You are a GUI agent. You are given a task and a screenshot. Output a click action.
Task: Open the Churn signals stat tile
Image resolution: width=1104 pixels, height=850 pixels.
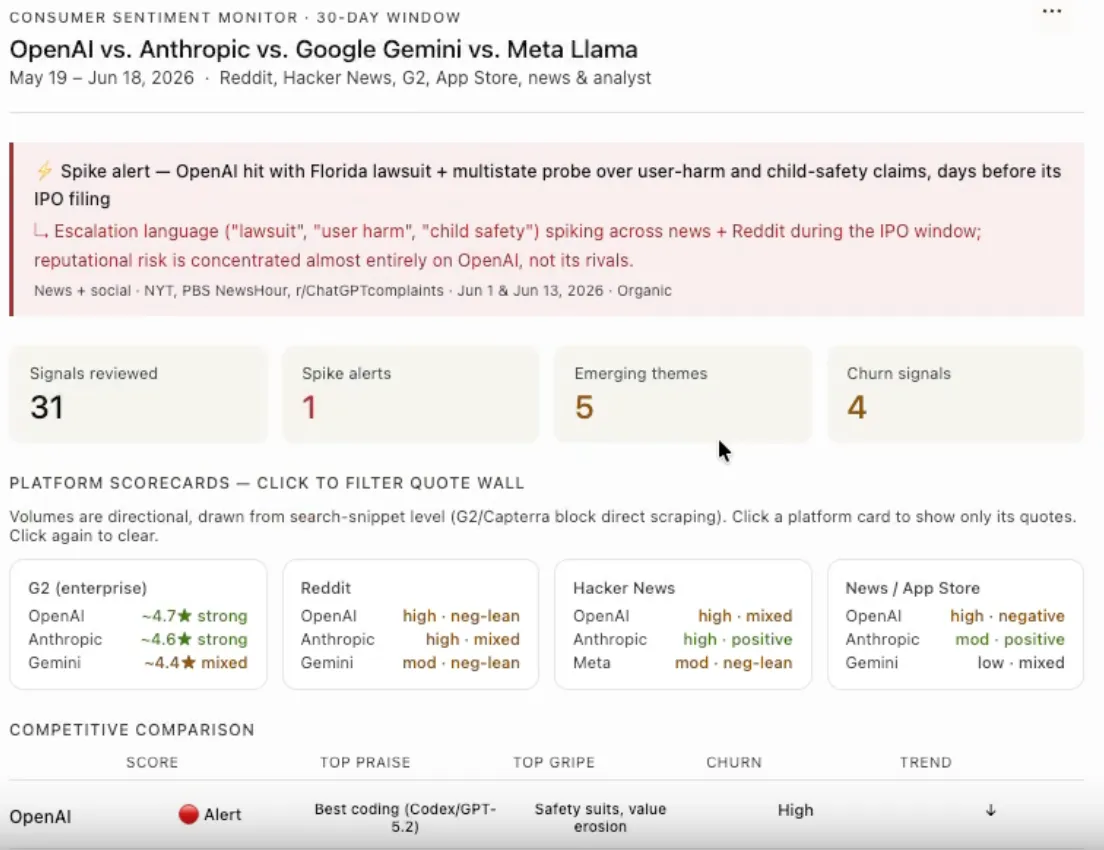(x=955, y=394)
